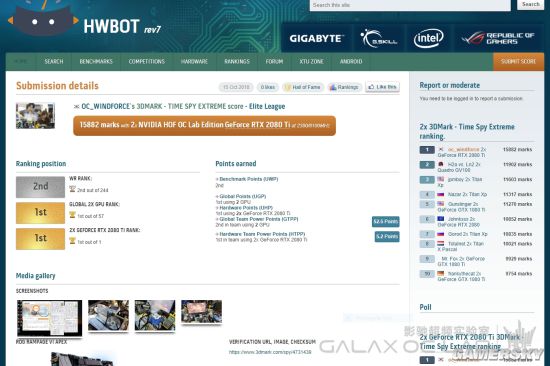Open the Hall of Fame badge
The width and height of the screenshot is (550, 366).
point(303,87)
